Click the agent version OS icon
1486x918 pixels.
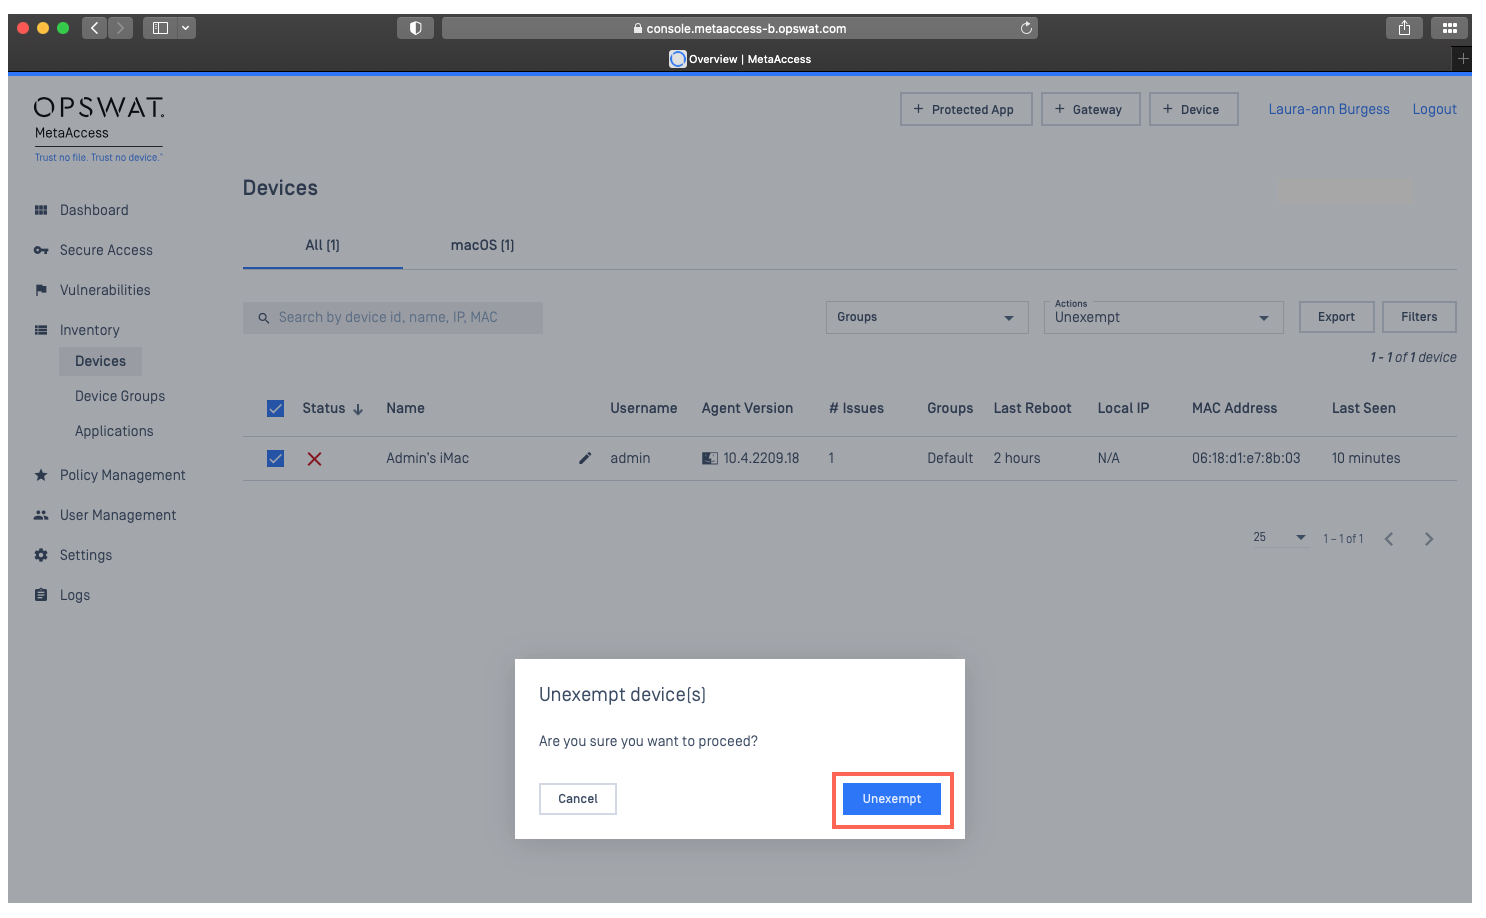point(710,458)
